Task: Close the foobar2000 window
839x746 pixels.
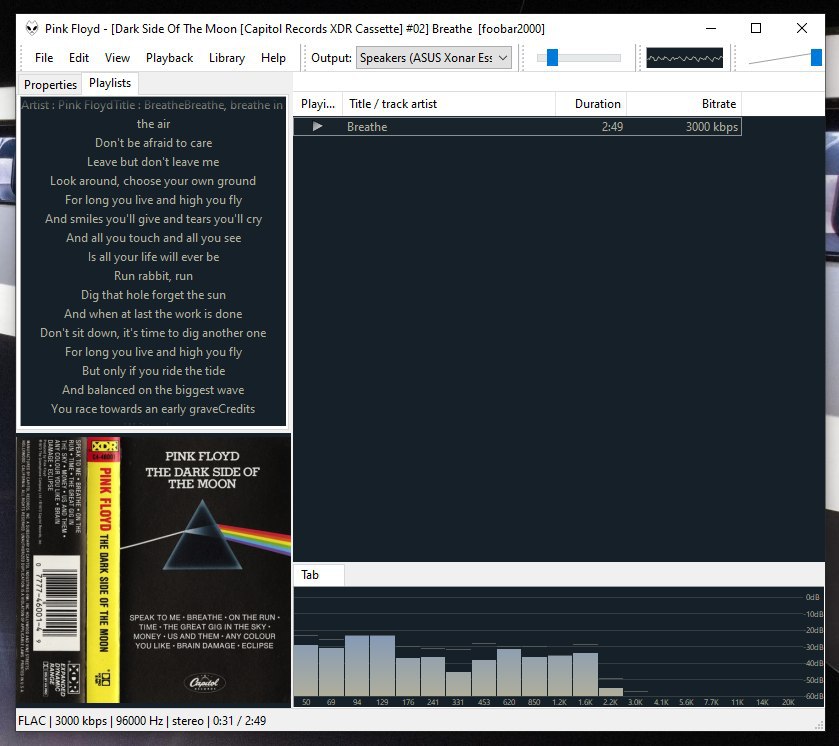Action: pyautogui.click(x=802, y=28)
